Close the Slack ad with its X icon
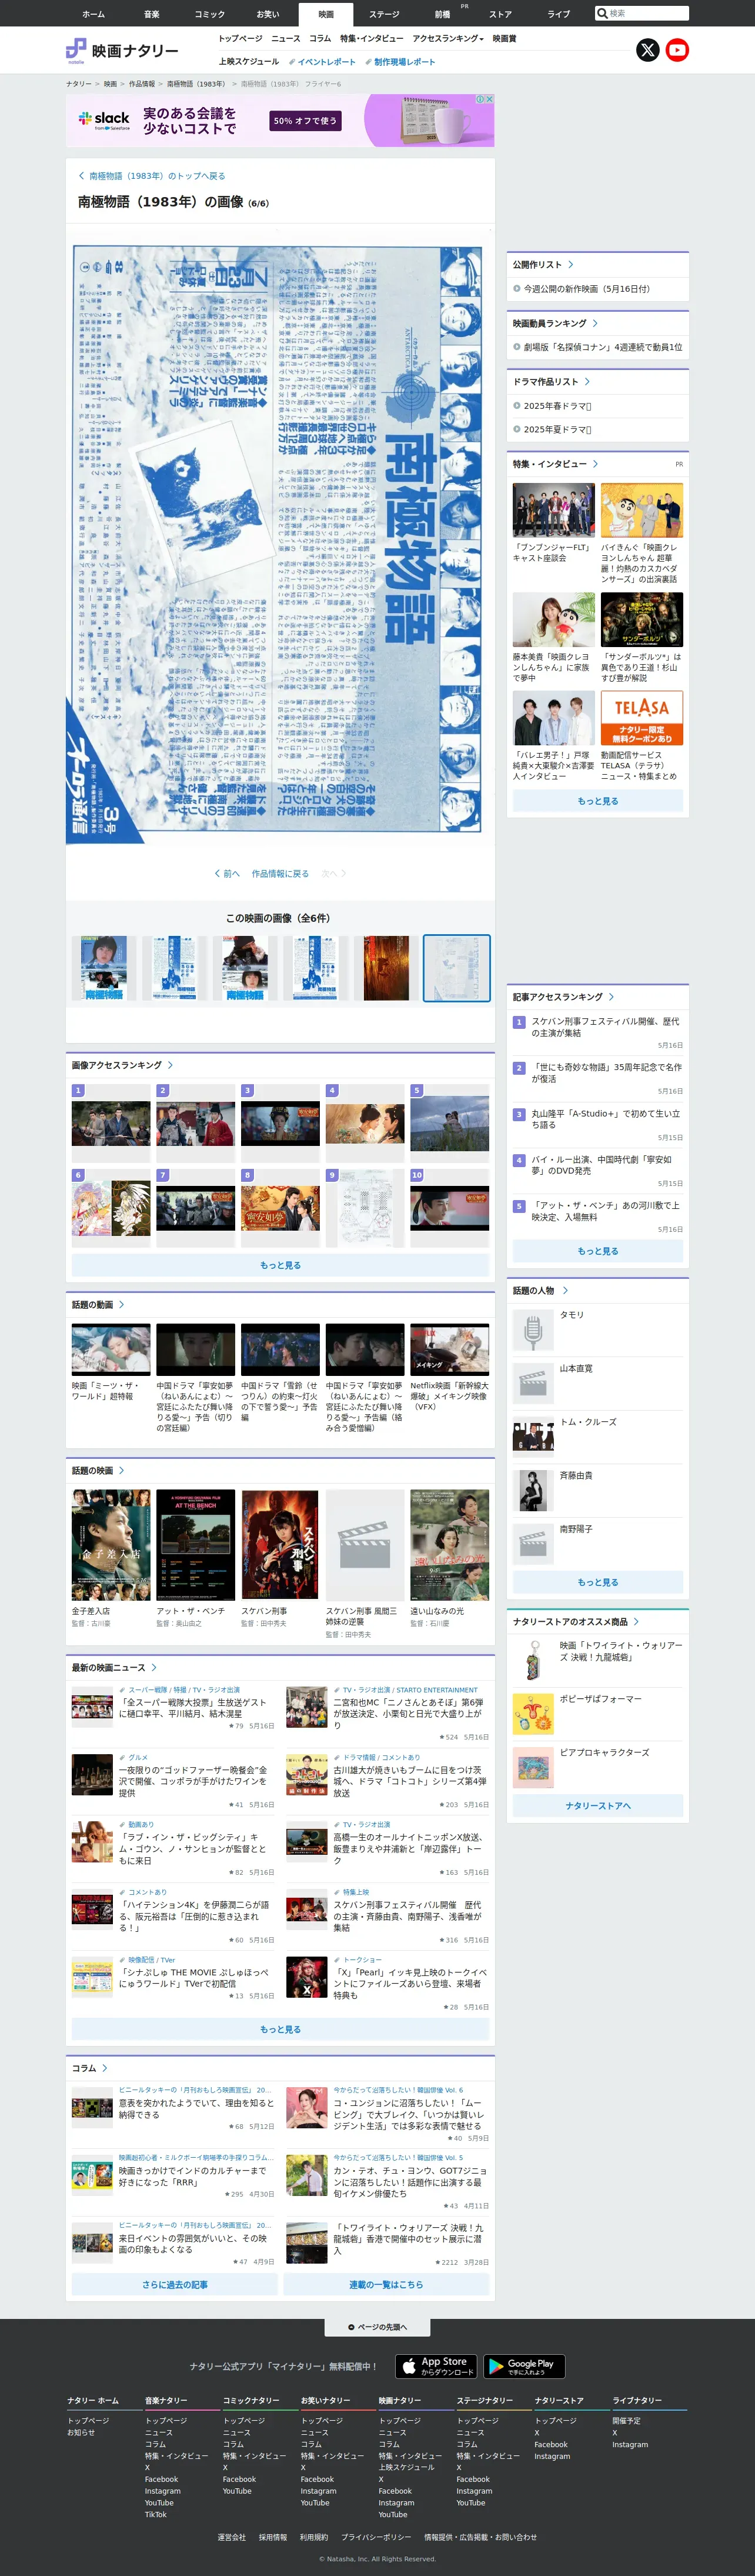755x2576 pixels. (489, 99)
